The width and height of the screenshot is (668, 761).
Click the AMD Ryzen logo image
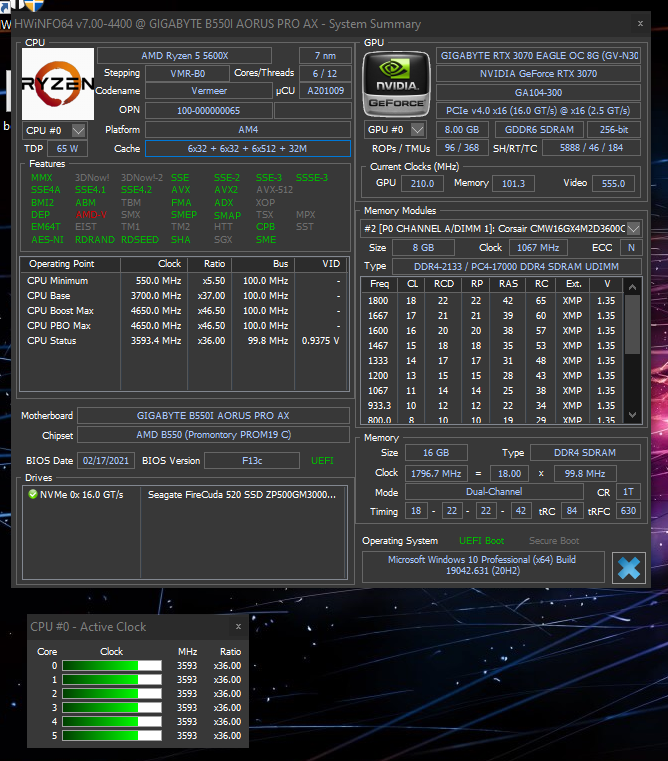click(x=58, y=83)
